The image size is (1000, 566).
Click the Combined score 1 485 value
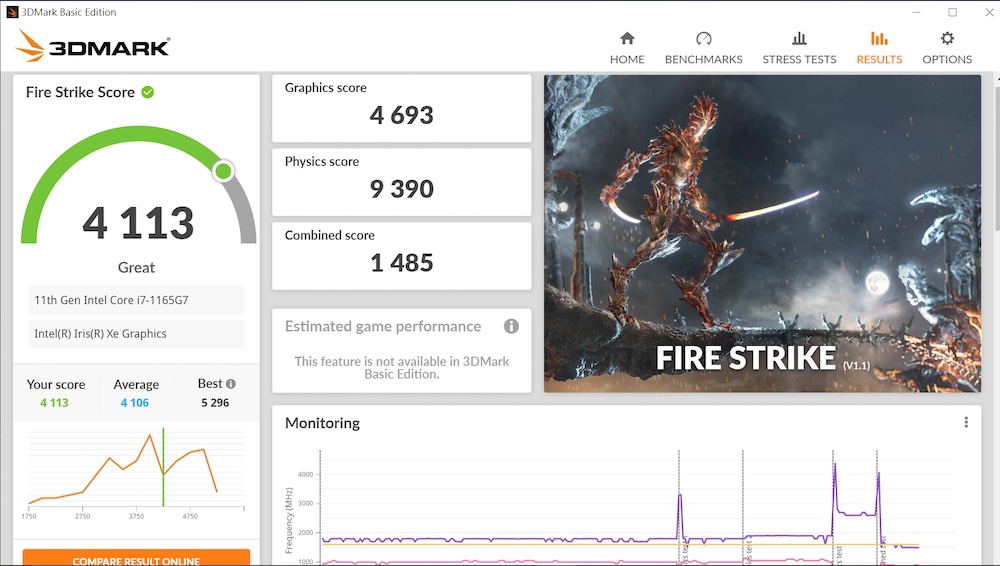tap(401, 263)
